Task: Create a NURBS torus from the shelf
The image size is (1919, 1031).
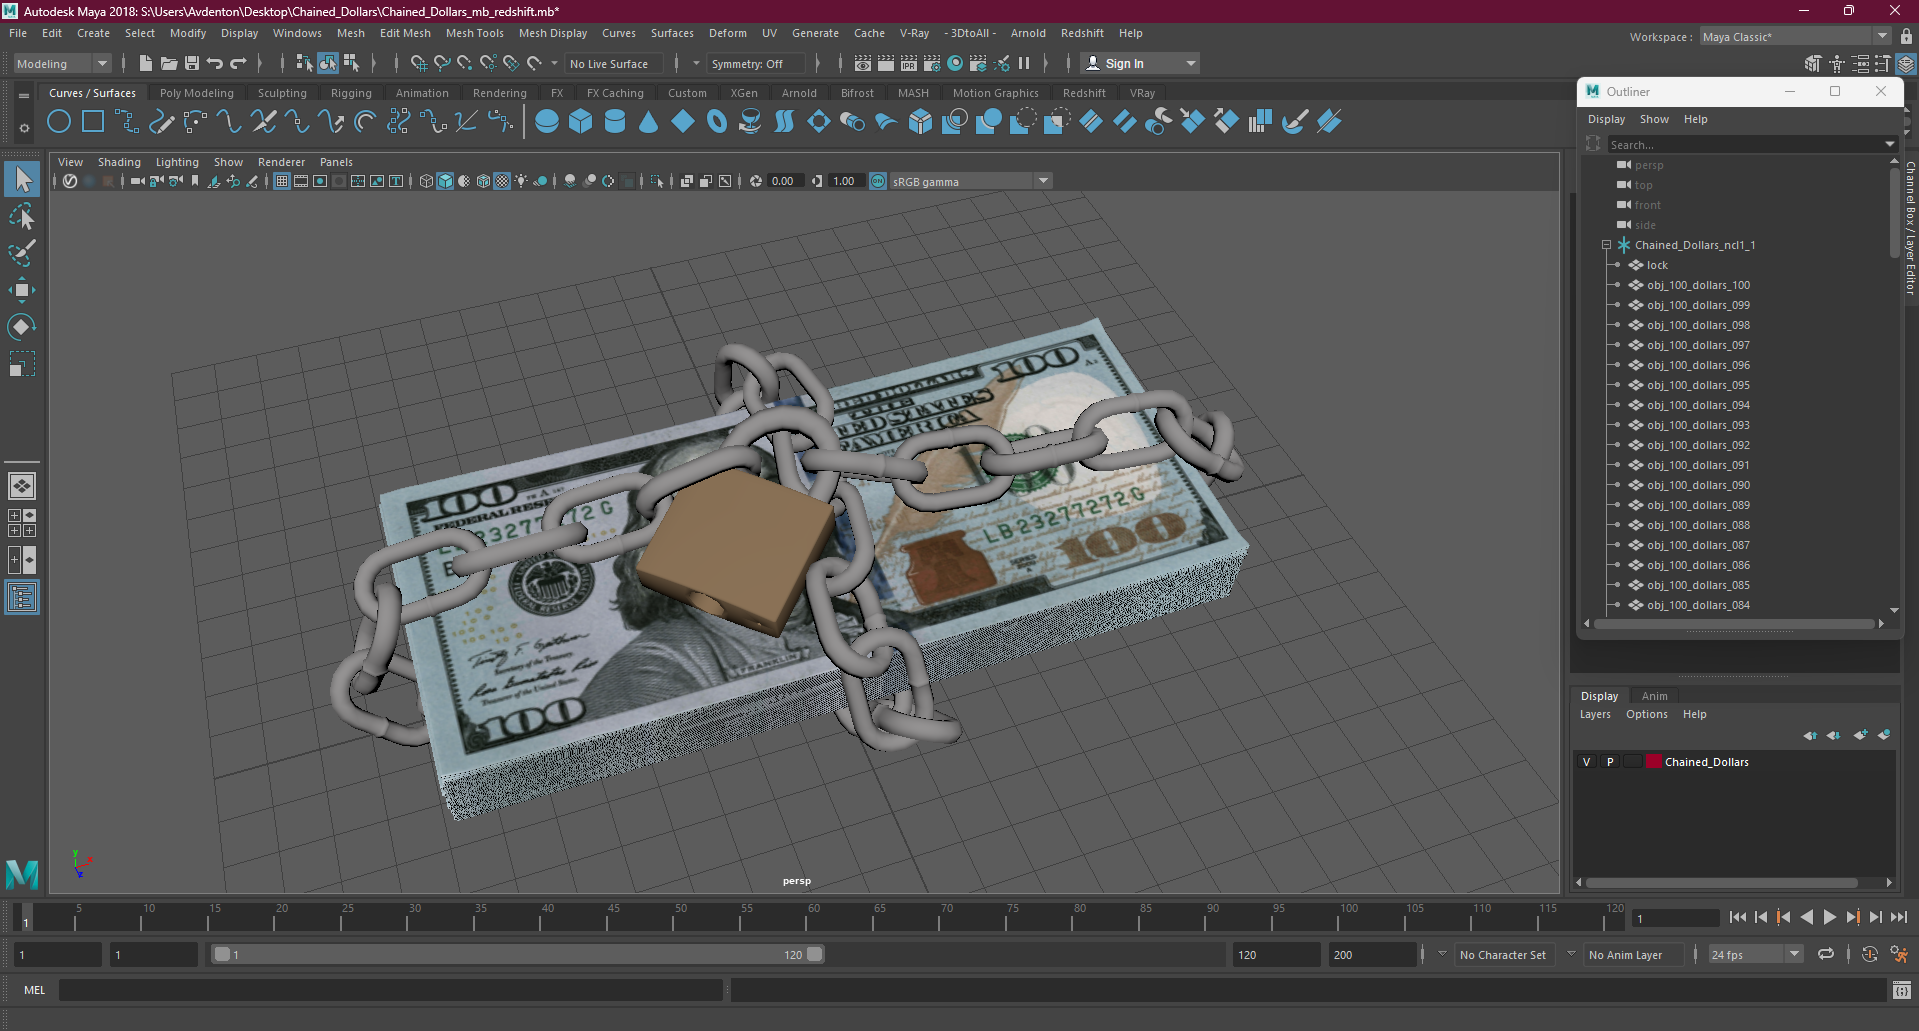Action: tap(717, 122)
